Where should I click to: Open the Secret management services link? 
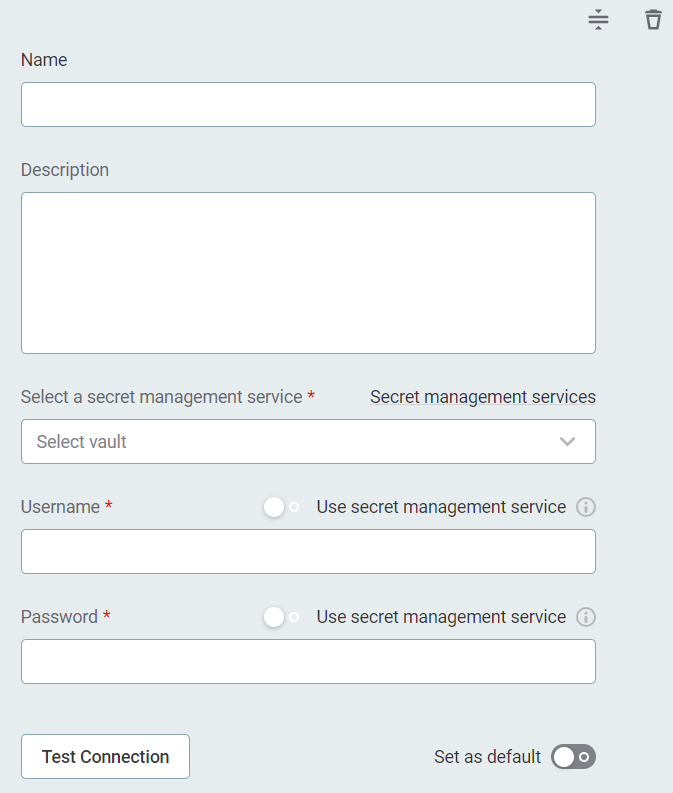pyautogui.click(x=482, y=397)
